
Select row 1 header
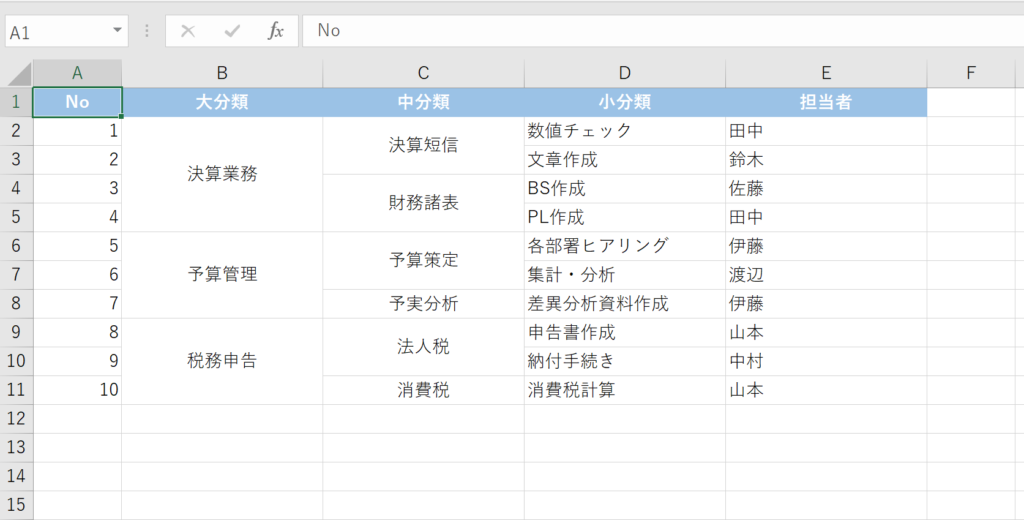16,102
